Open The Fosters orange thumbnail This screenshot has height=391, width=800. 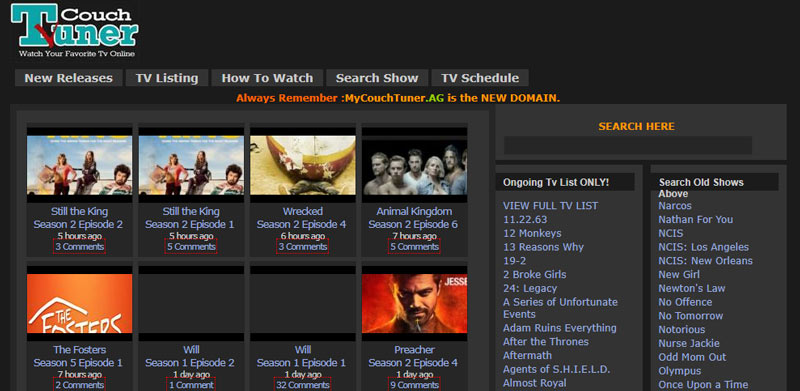tap(80, 303)
